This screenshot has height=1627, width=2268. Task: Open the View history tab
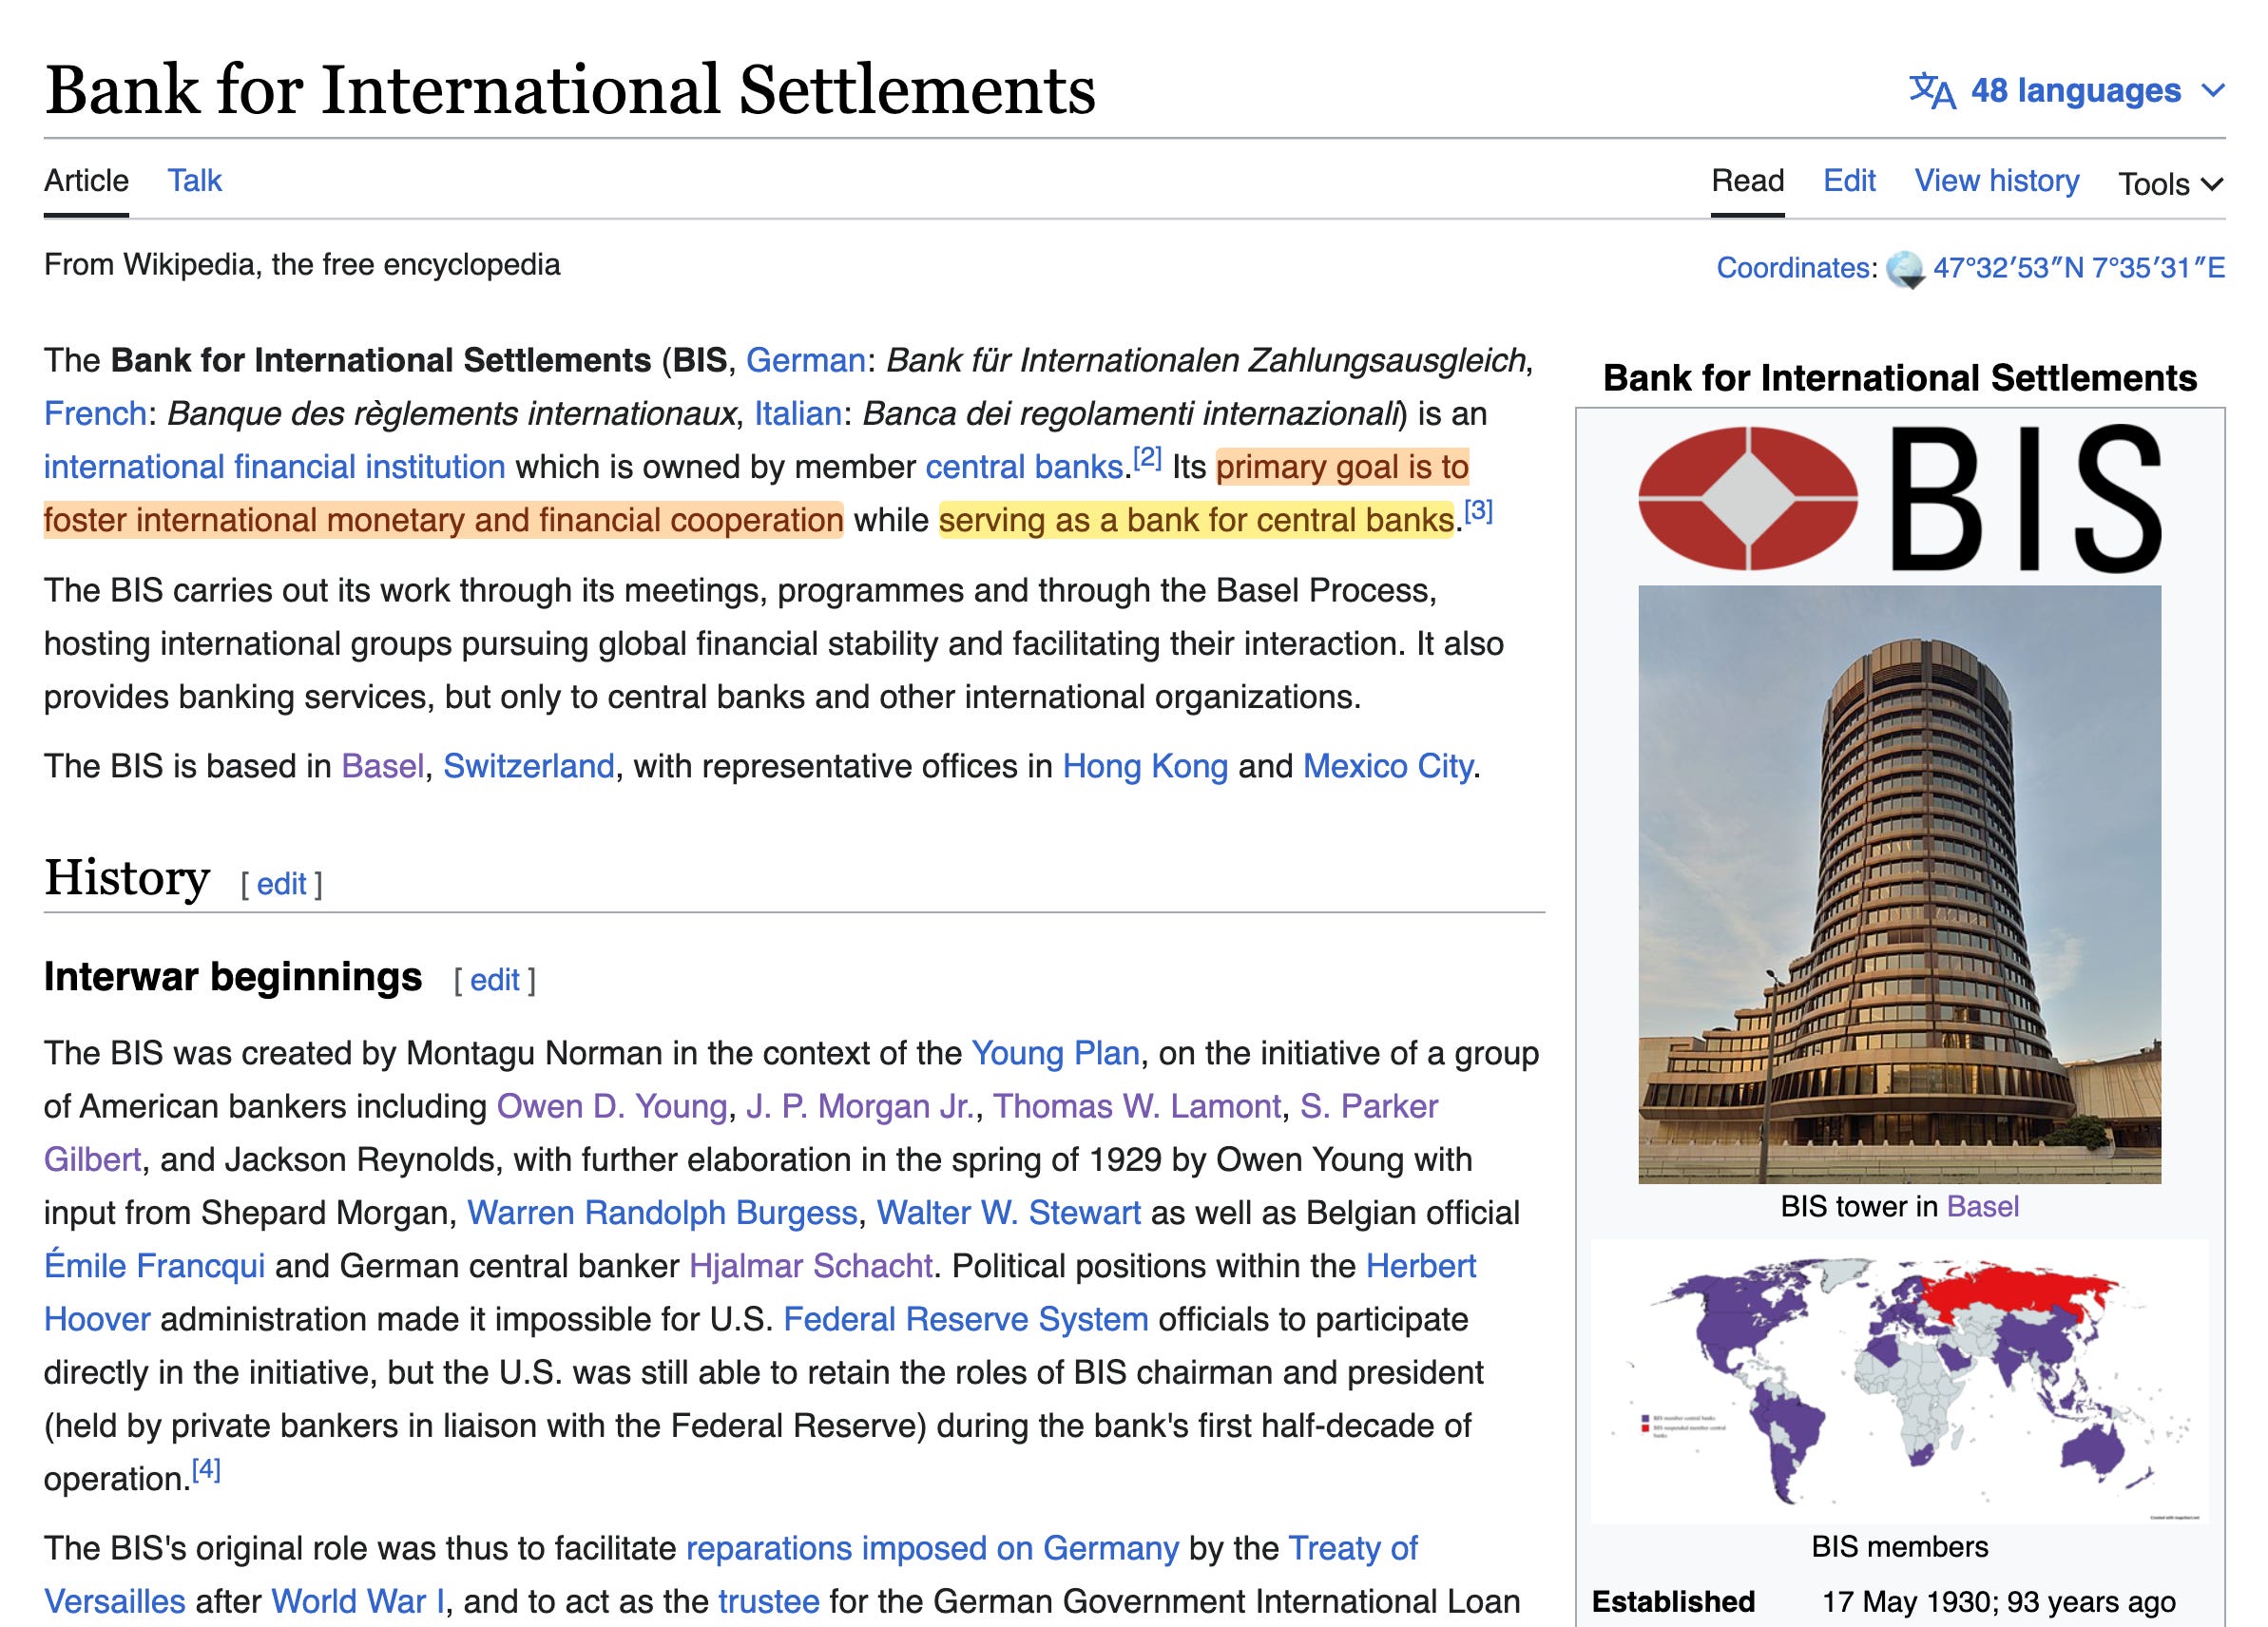(x=1996, y=181)
